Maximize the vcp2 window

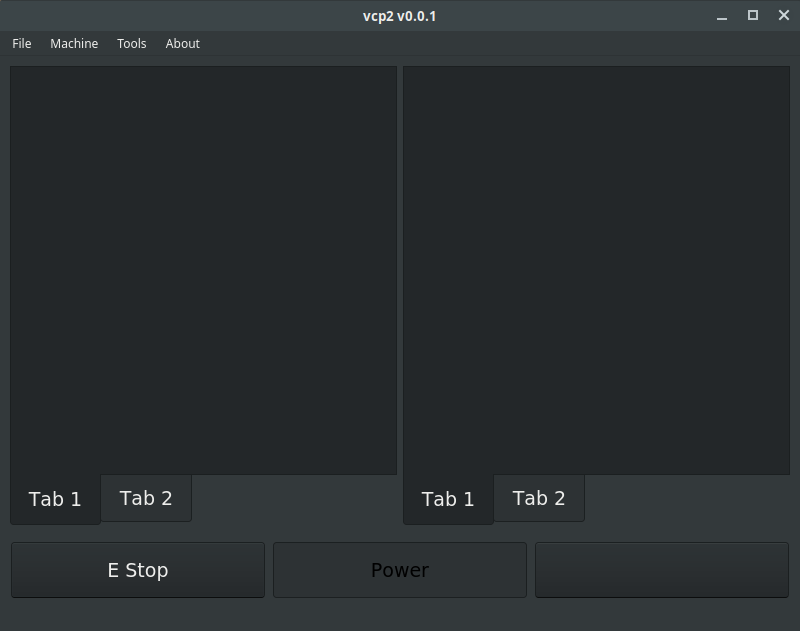click(x=753, y=15)
